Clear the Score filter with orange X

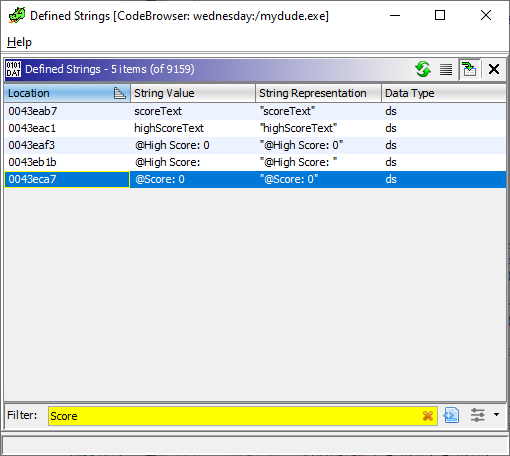428,416
